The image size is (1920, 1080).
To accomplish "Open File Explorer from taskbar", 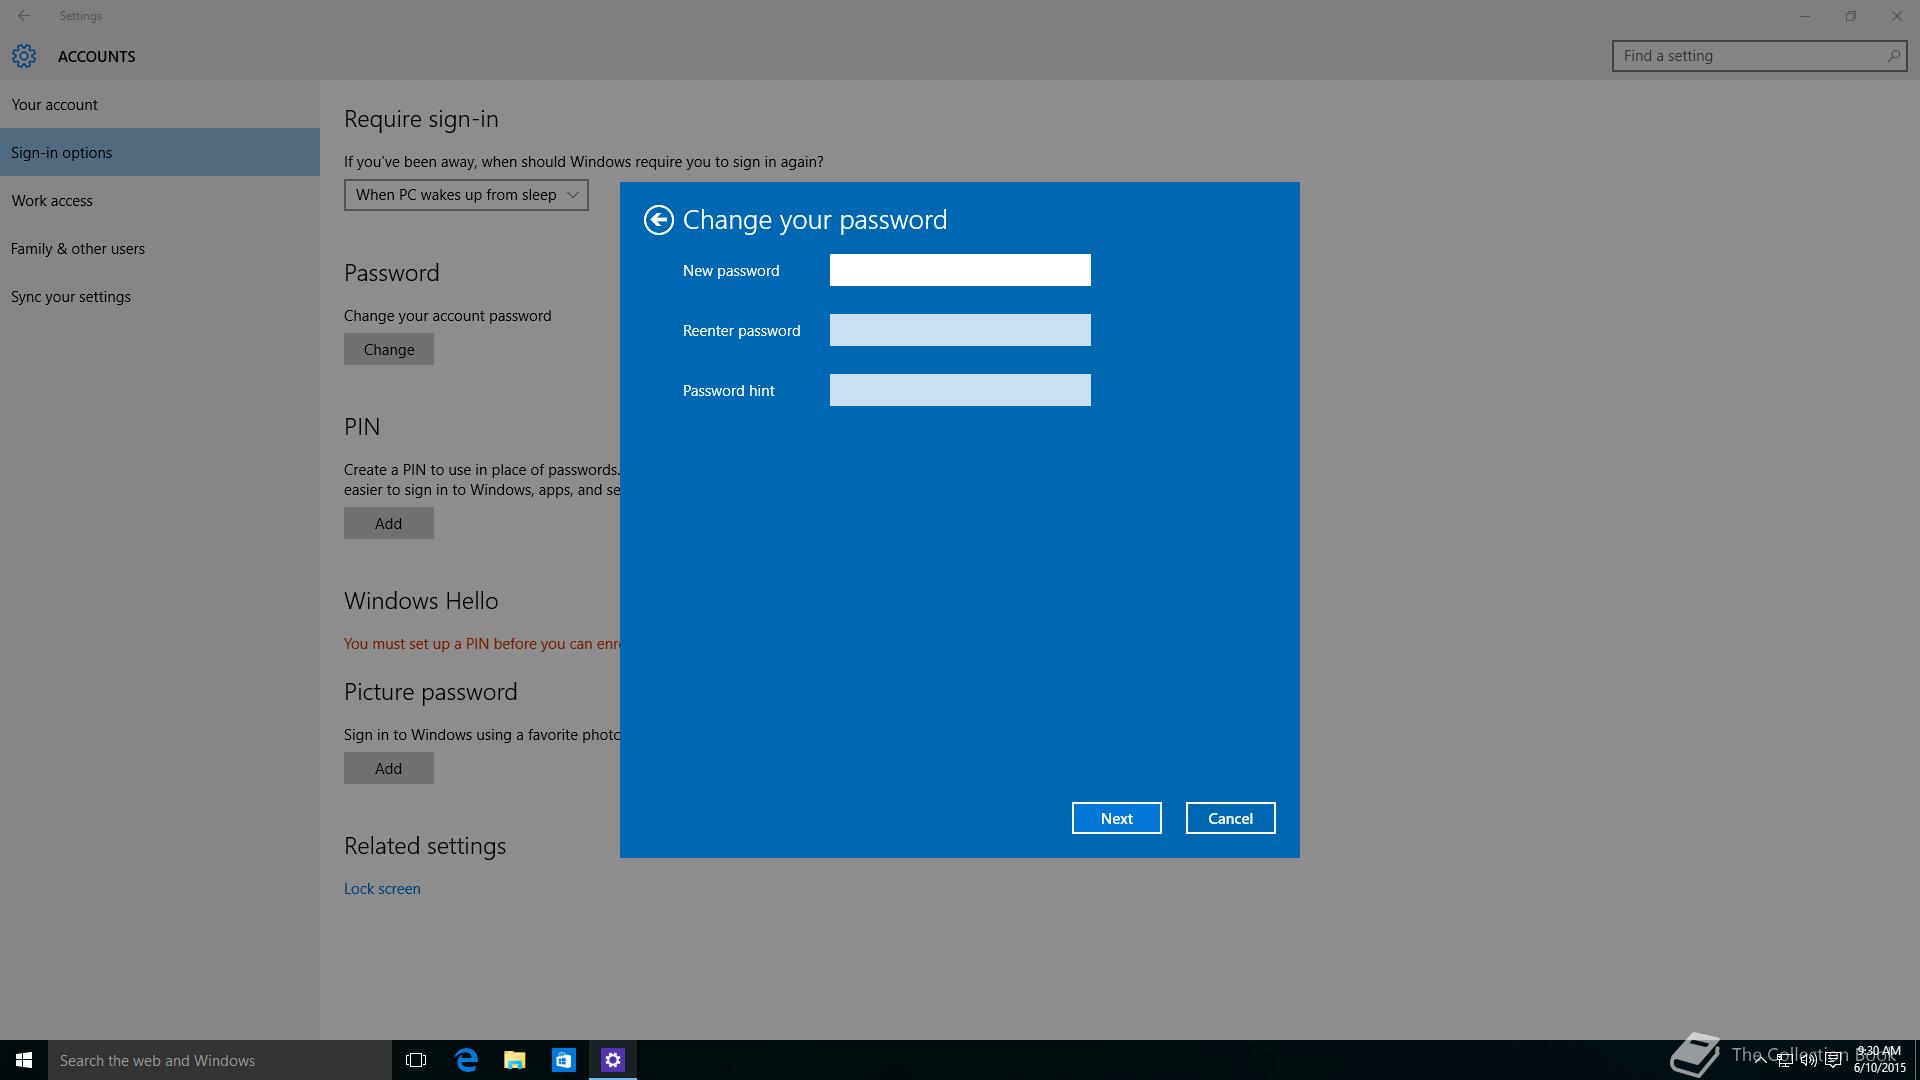I will (515, 1060).
